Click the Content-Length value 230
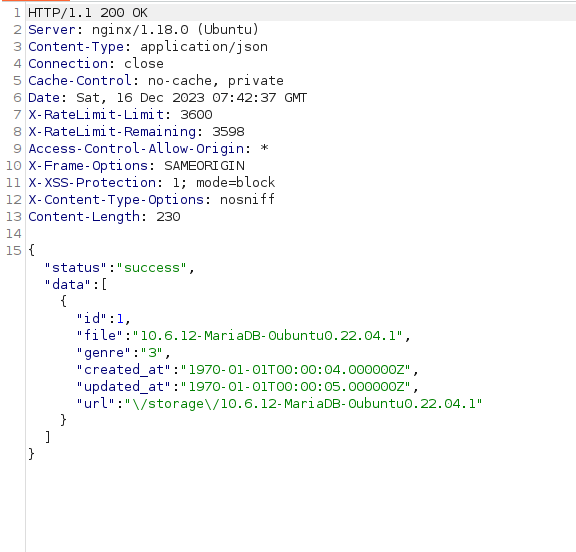This screenshot has width=576, height=552. (x=168, y=216)
